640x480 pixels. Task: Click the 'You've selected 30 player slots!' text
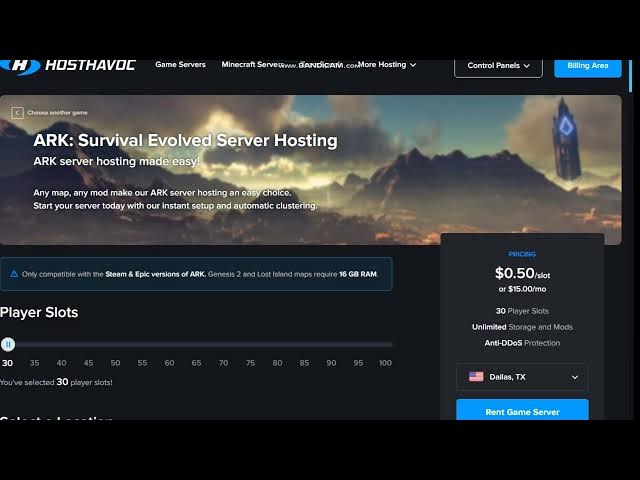pos(56,382)
